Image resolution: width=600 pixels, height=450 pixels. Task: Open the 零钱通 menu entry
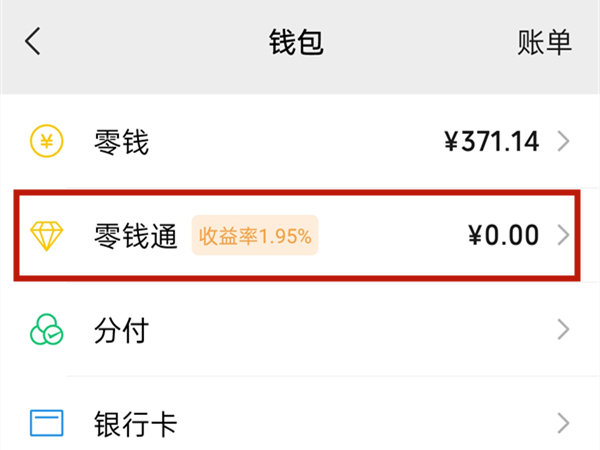coord(135,236)
